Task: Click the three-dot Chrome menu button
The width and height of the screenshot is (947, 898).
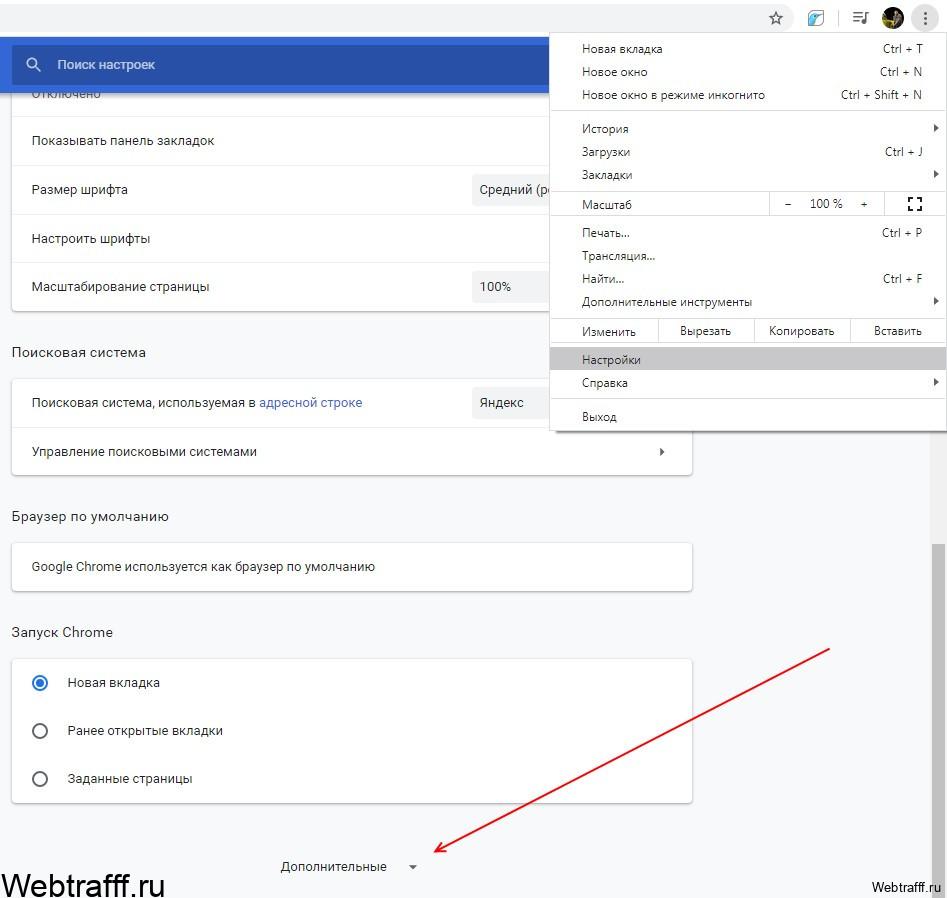Action: coord(925,18)
